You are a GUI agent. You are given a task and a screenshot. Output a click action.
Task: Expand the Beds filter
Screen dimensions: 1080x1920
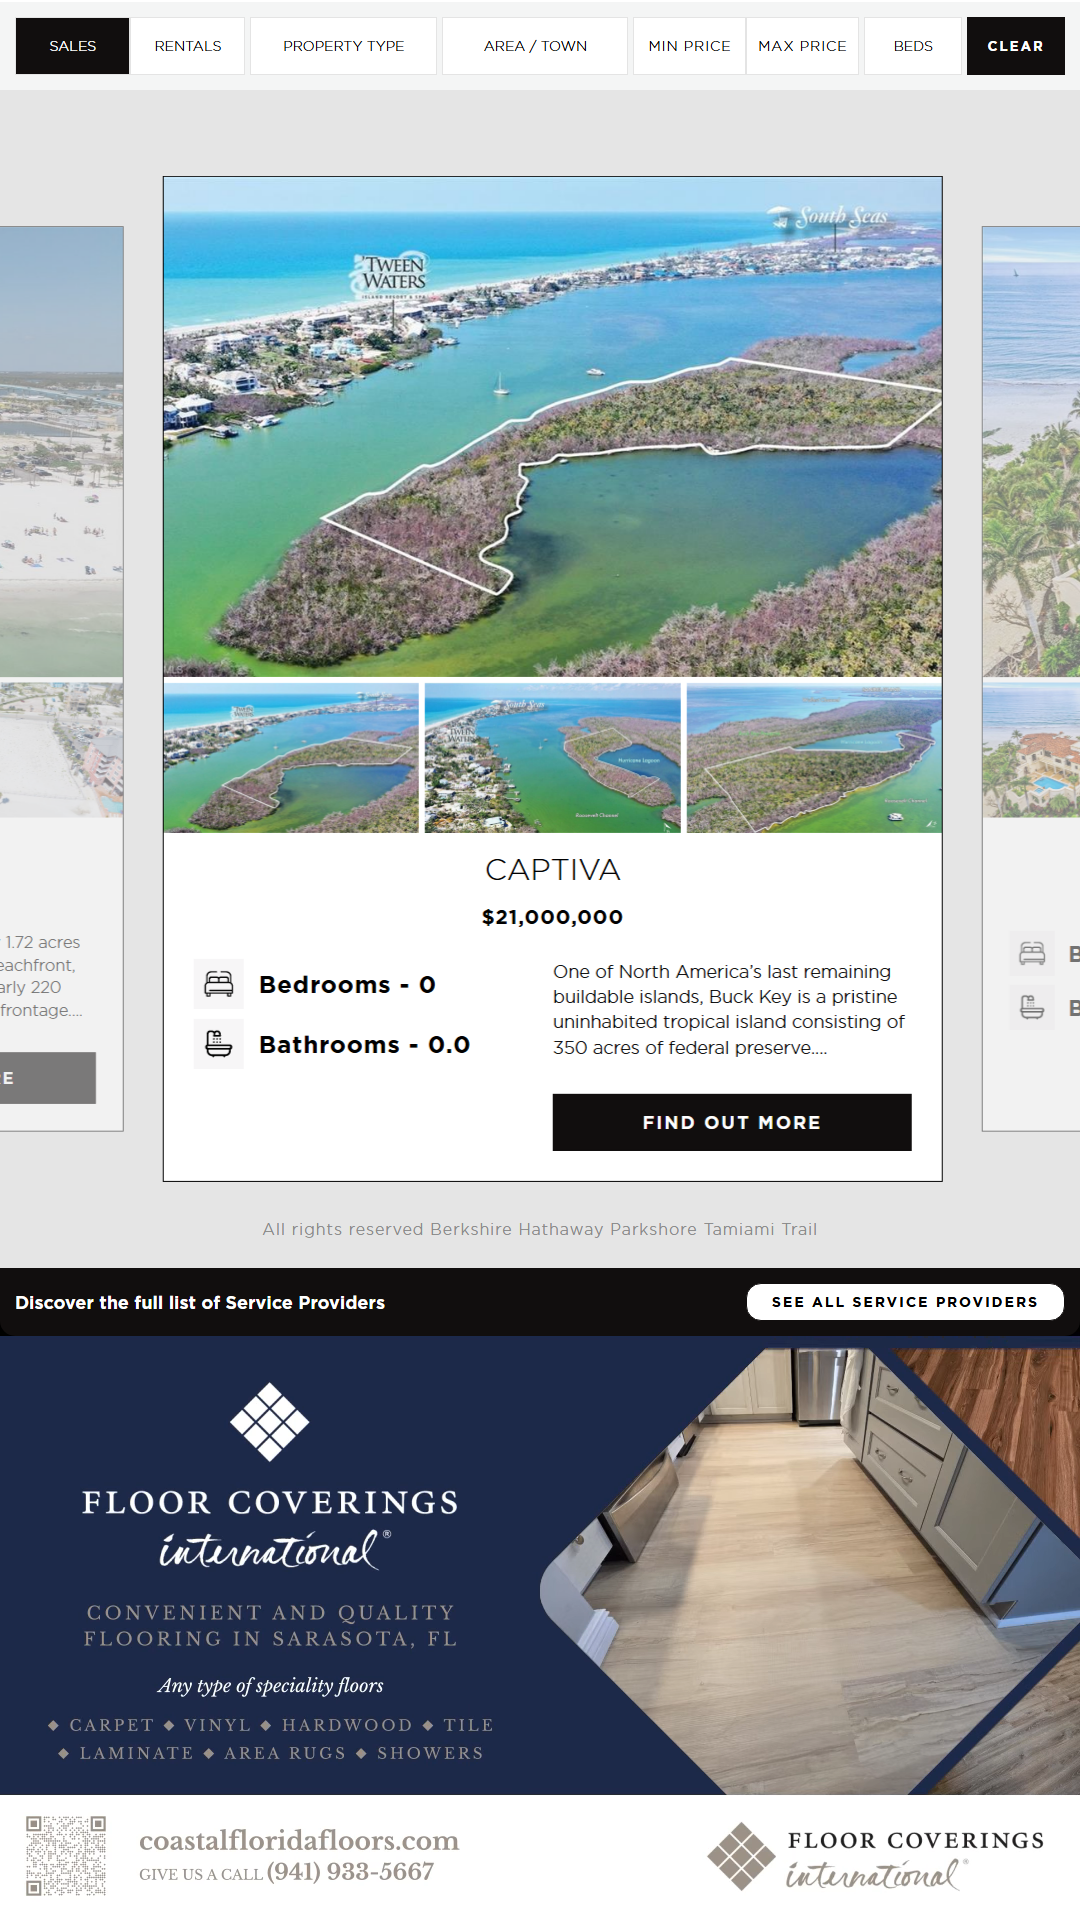(913, 46)
